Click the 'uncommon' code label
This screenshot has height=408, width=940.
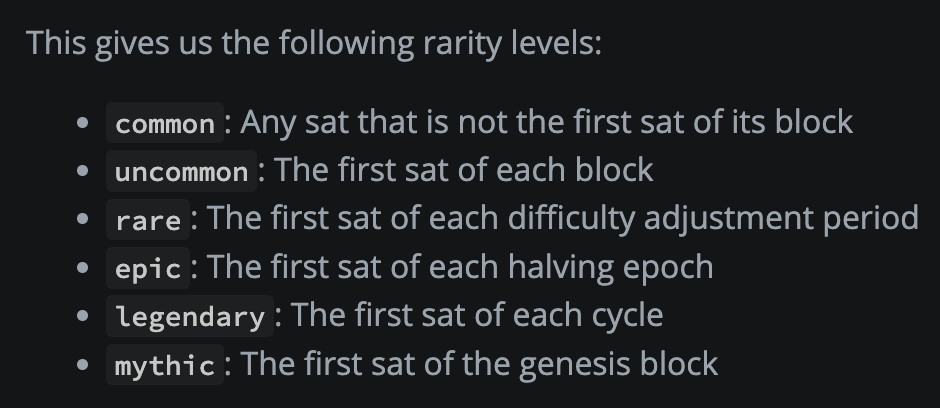182,171
